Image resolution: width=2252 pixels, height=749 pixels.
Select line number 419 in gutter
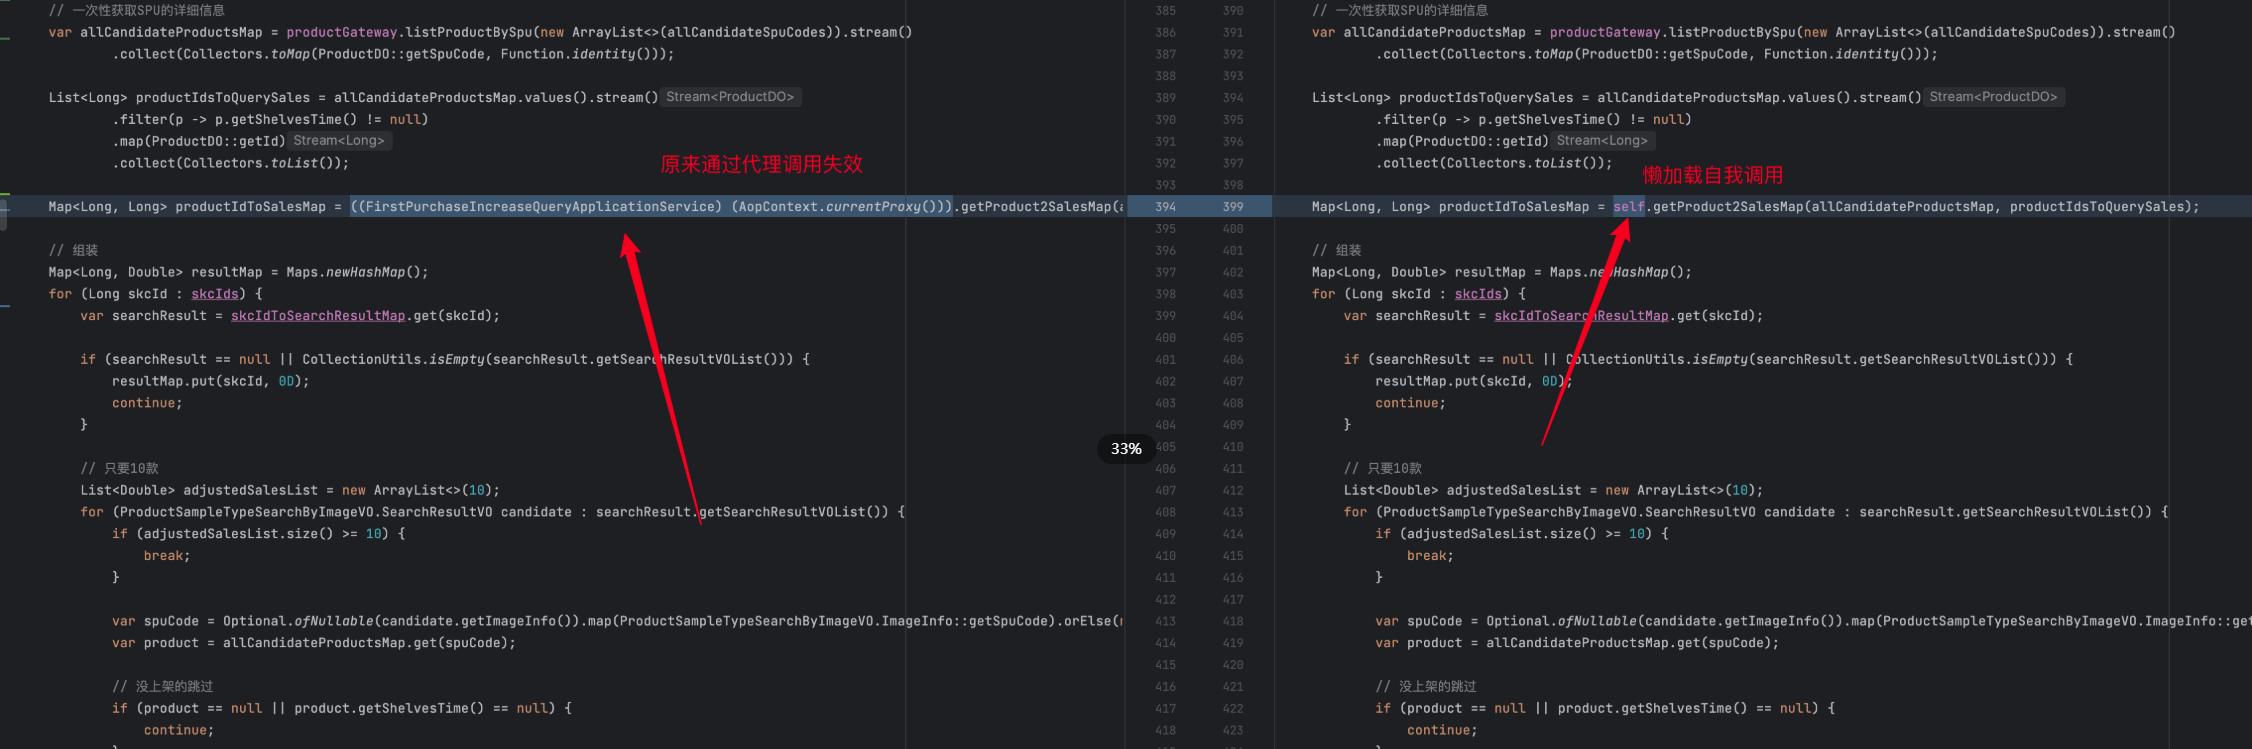tap(1233, 643)
